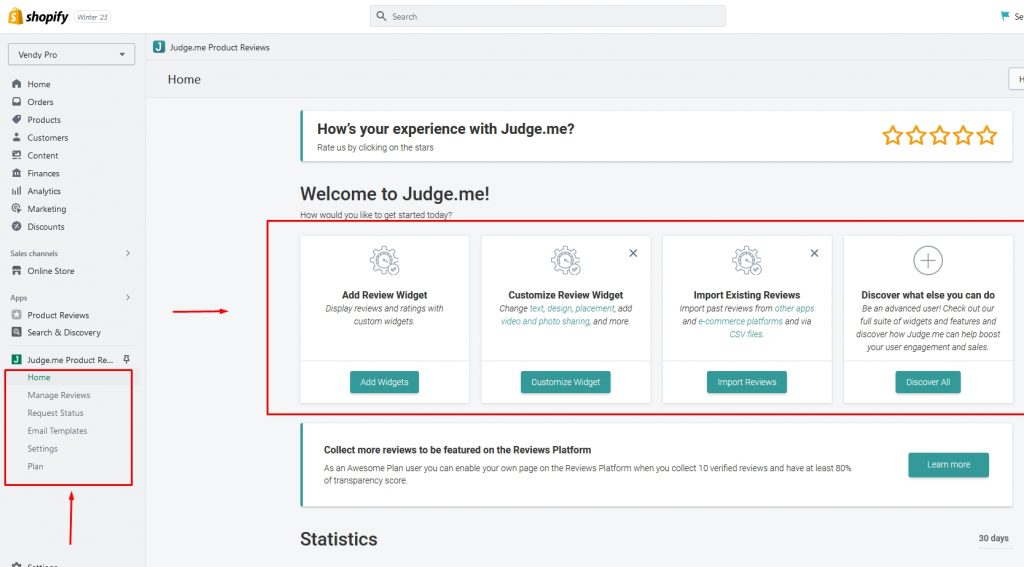The width and height of the screenshot is (1024, 567).
Task: Click the Analytics bar chart icon
Action: (x=16, y=191)
